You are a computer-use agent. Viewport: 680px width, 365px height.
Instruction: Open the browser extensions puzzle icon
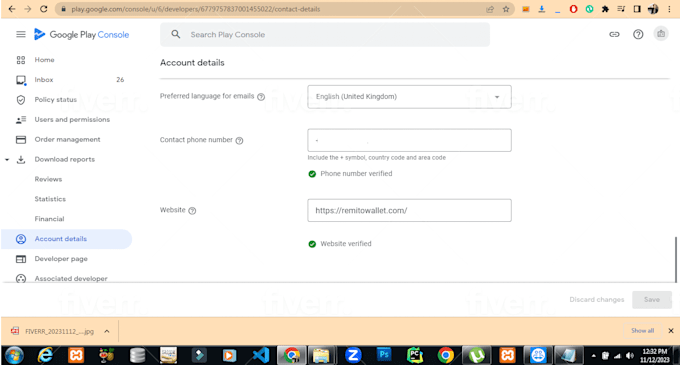[x=605, y=9]
